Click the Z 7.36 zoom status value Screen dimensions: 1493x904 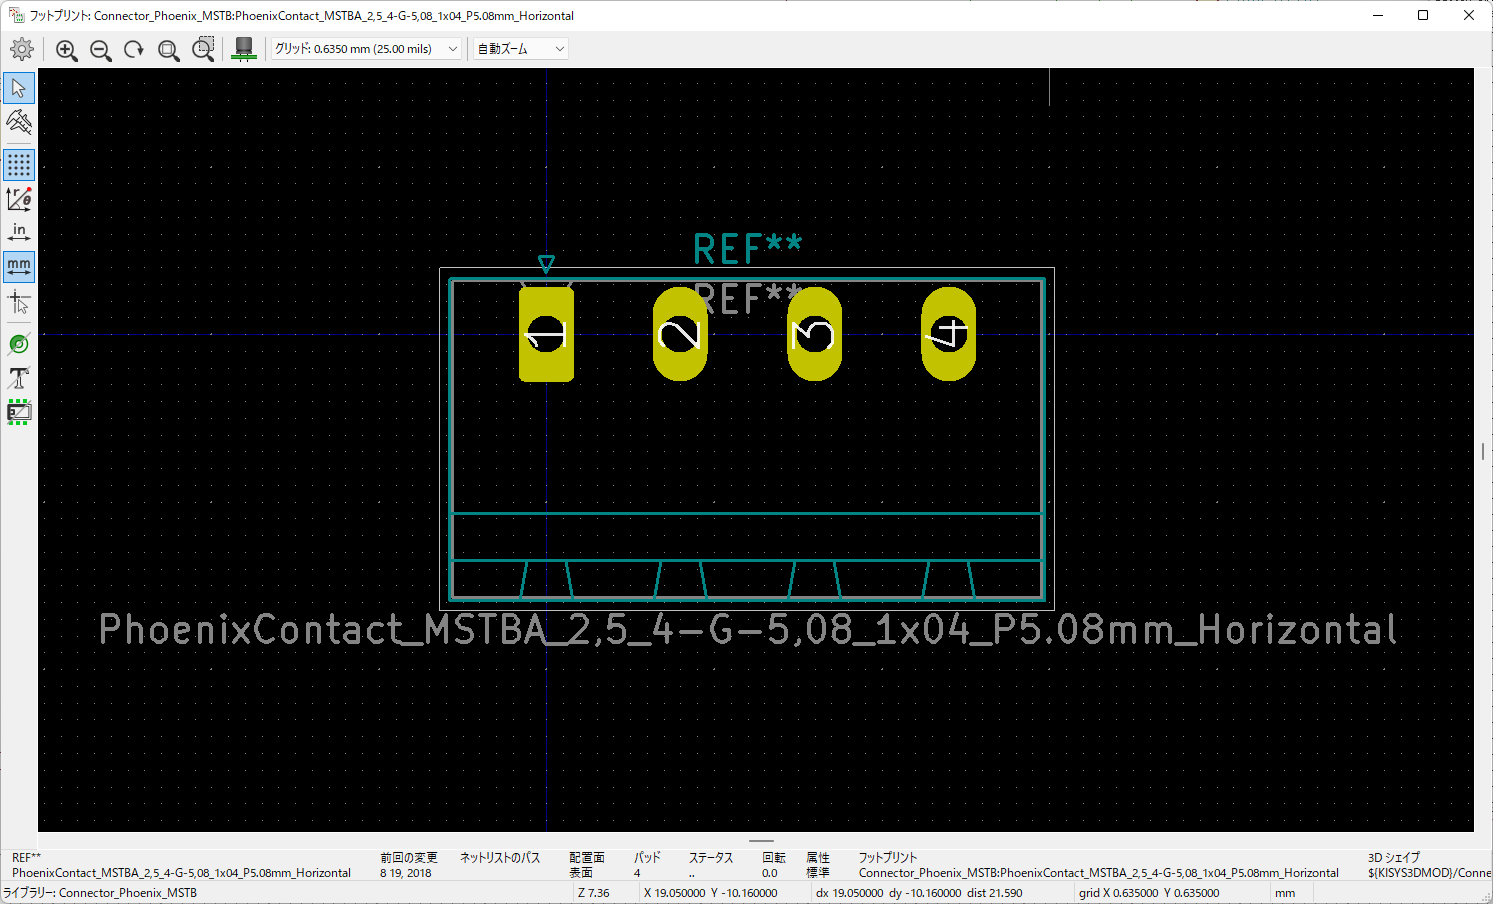coord(594,893)
